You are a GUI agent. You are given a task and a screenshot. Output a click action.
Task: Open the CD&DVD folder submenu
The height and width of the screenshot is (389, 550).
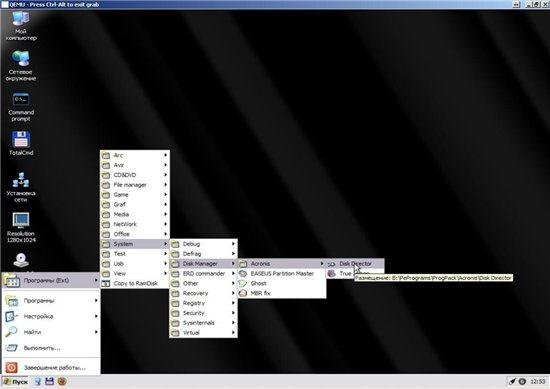click(x=135, y=175)
